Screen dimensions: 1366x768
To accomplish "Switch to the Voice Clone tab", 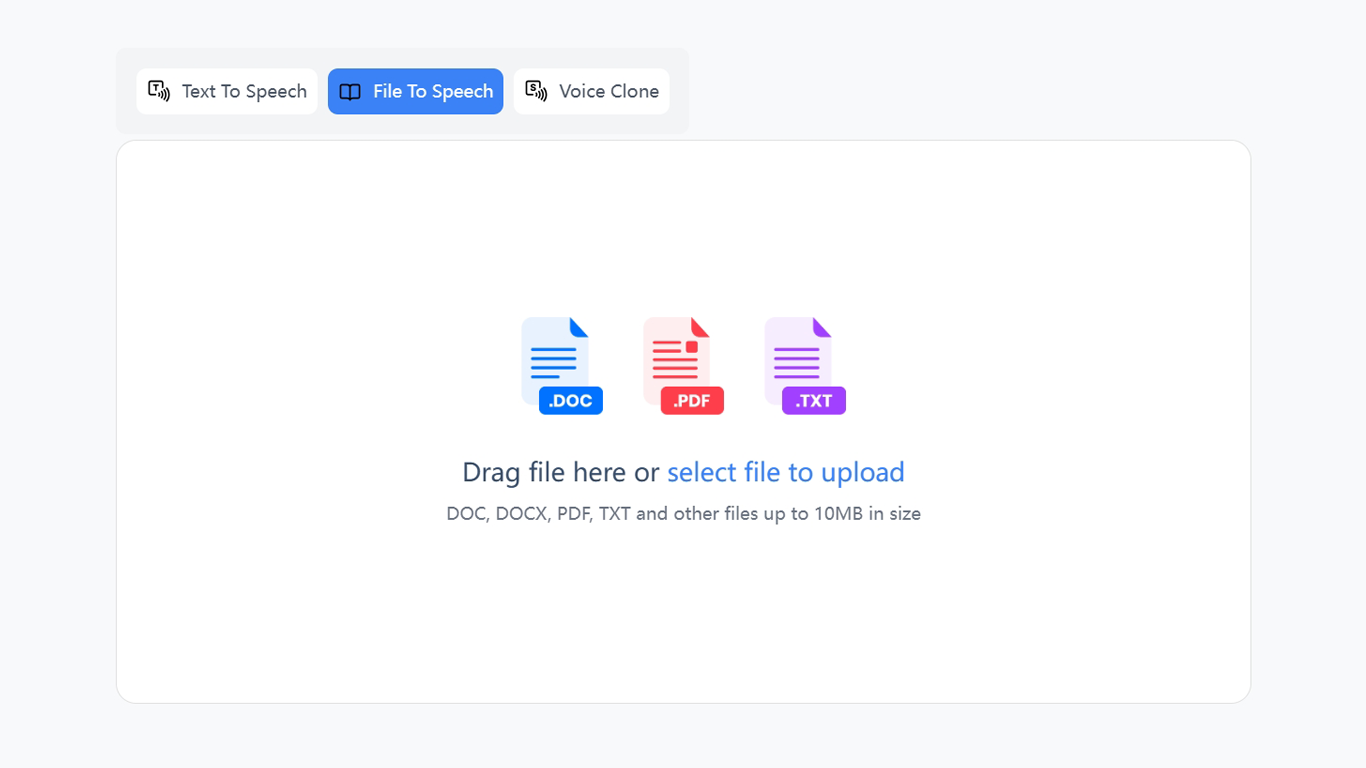I will [x=591, y=91].
